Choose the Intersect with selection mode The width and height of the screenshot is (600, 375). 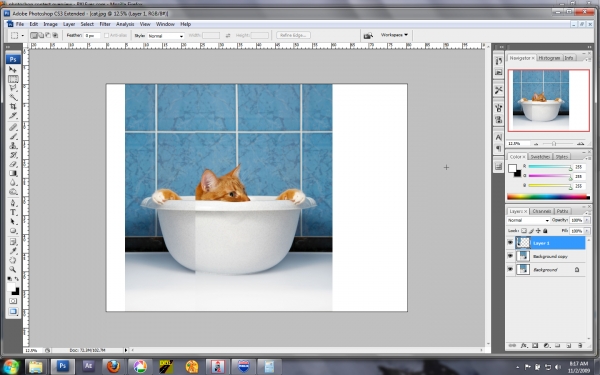coord(55,35)
